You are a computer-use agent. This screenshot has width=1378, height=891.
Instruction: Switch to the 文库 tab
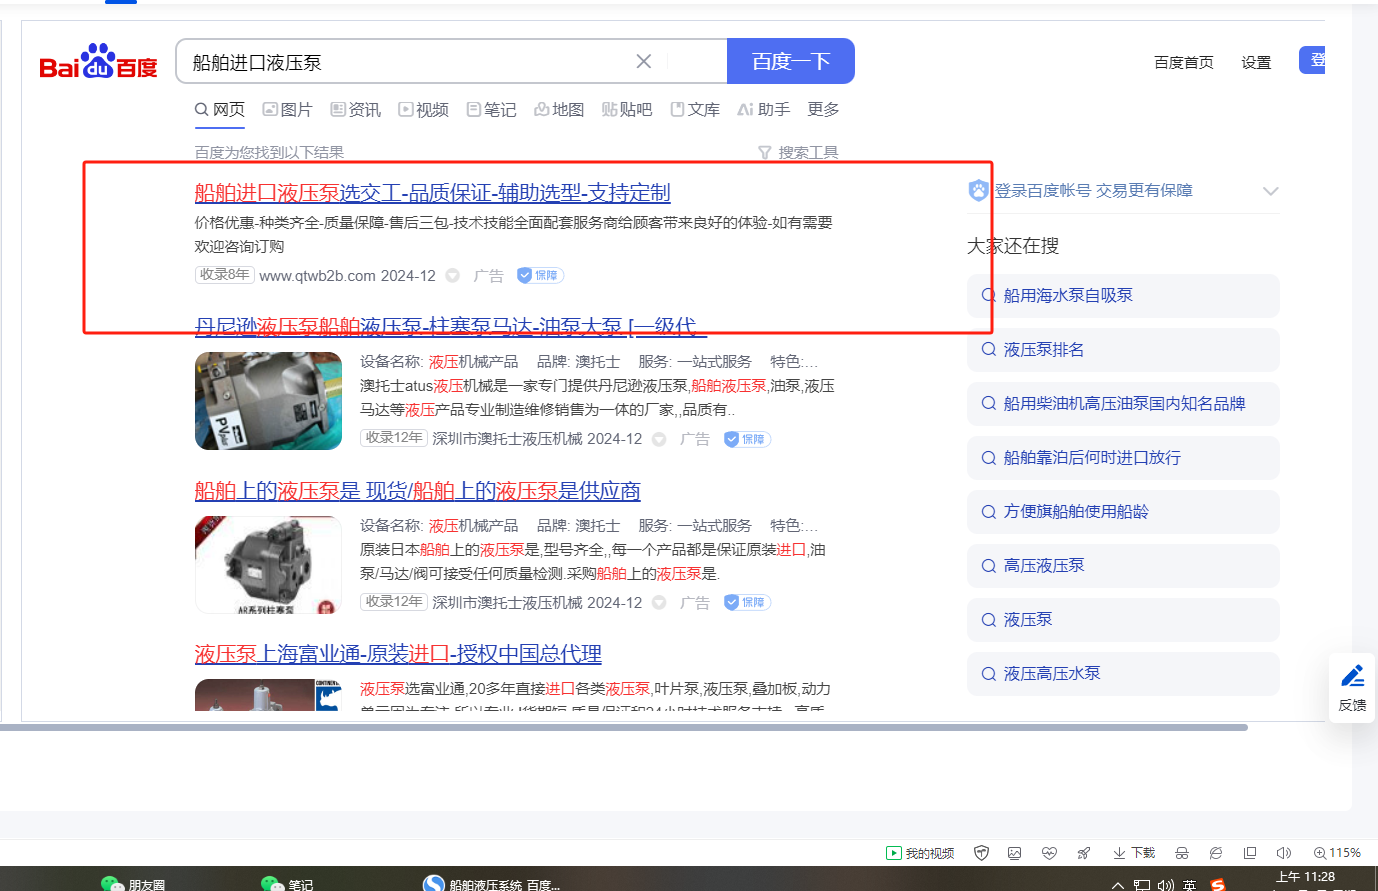coord(695,110)
